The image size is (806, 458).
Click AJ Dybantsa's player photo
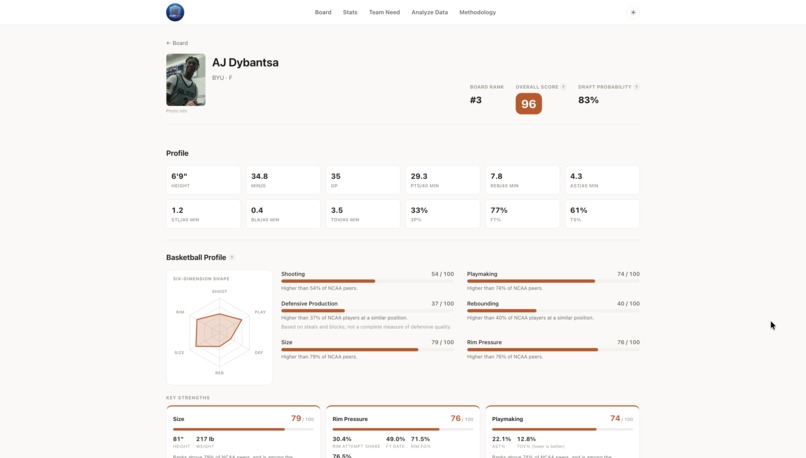186,80
